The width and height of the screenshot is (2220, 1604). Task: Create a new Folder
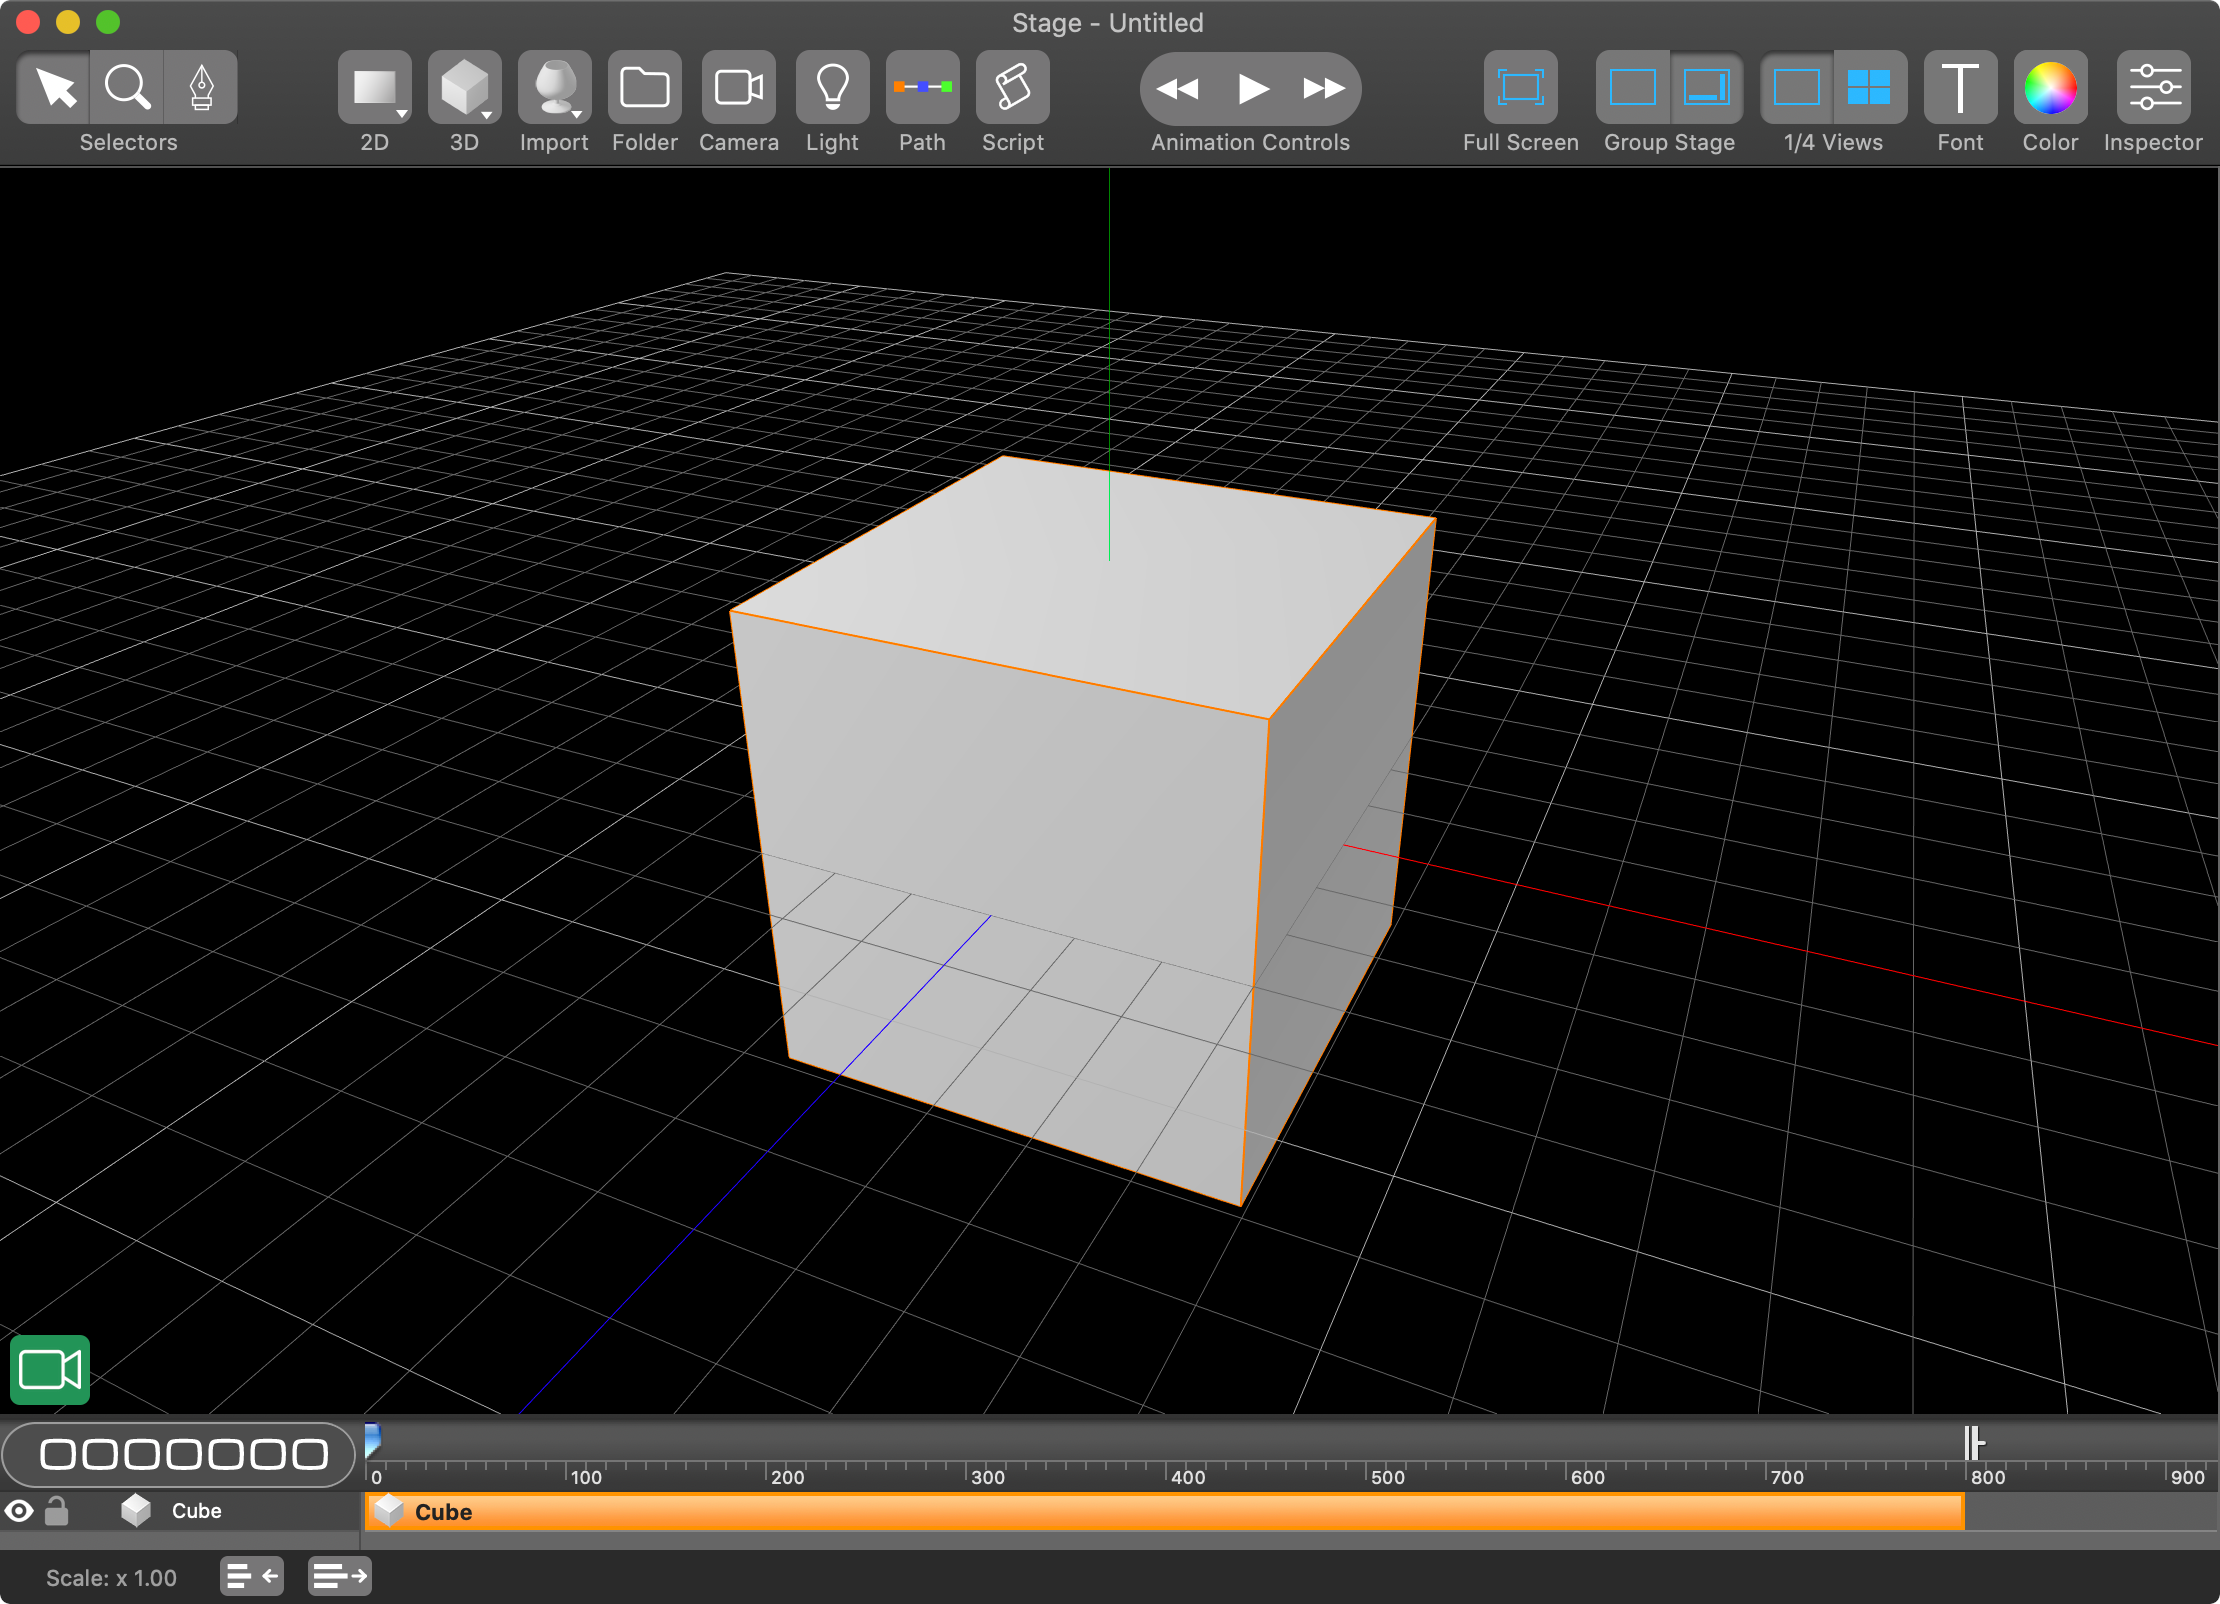point(645,88)
